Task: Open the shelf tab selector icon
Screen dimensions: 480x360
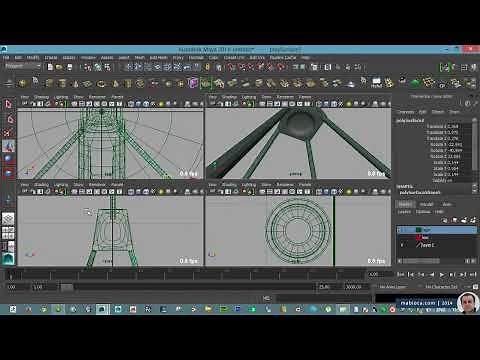Action: point(8,83)
